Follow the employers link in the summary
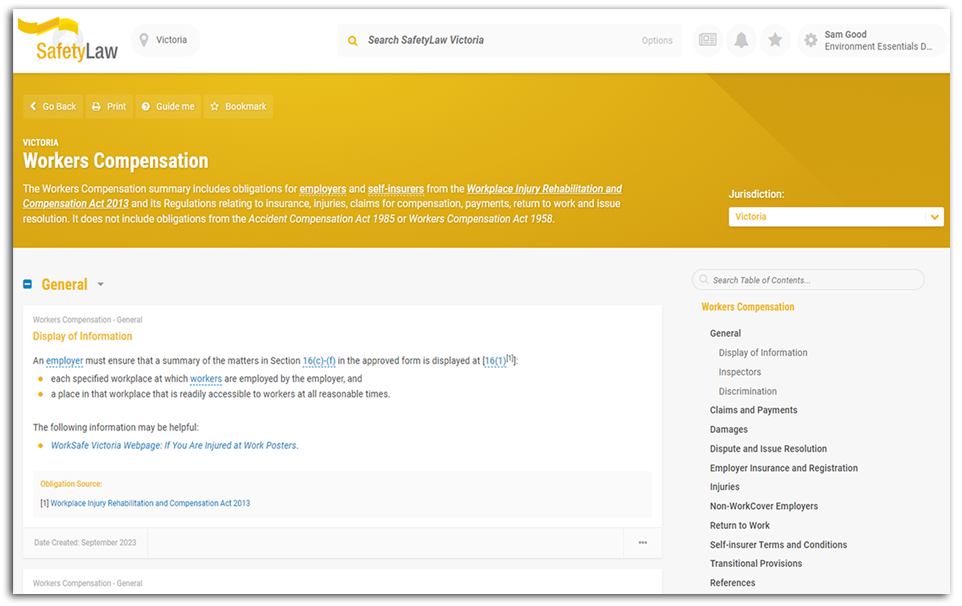 tap(323, 189)
